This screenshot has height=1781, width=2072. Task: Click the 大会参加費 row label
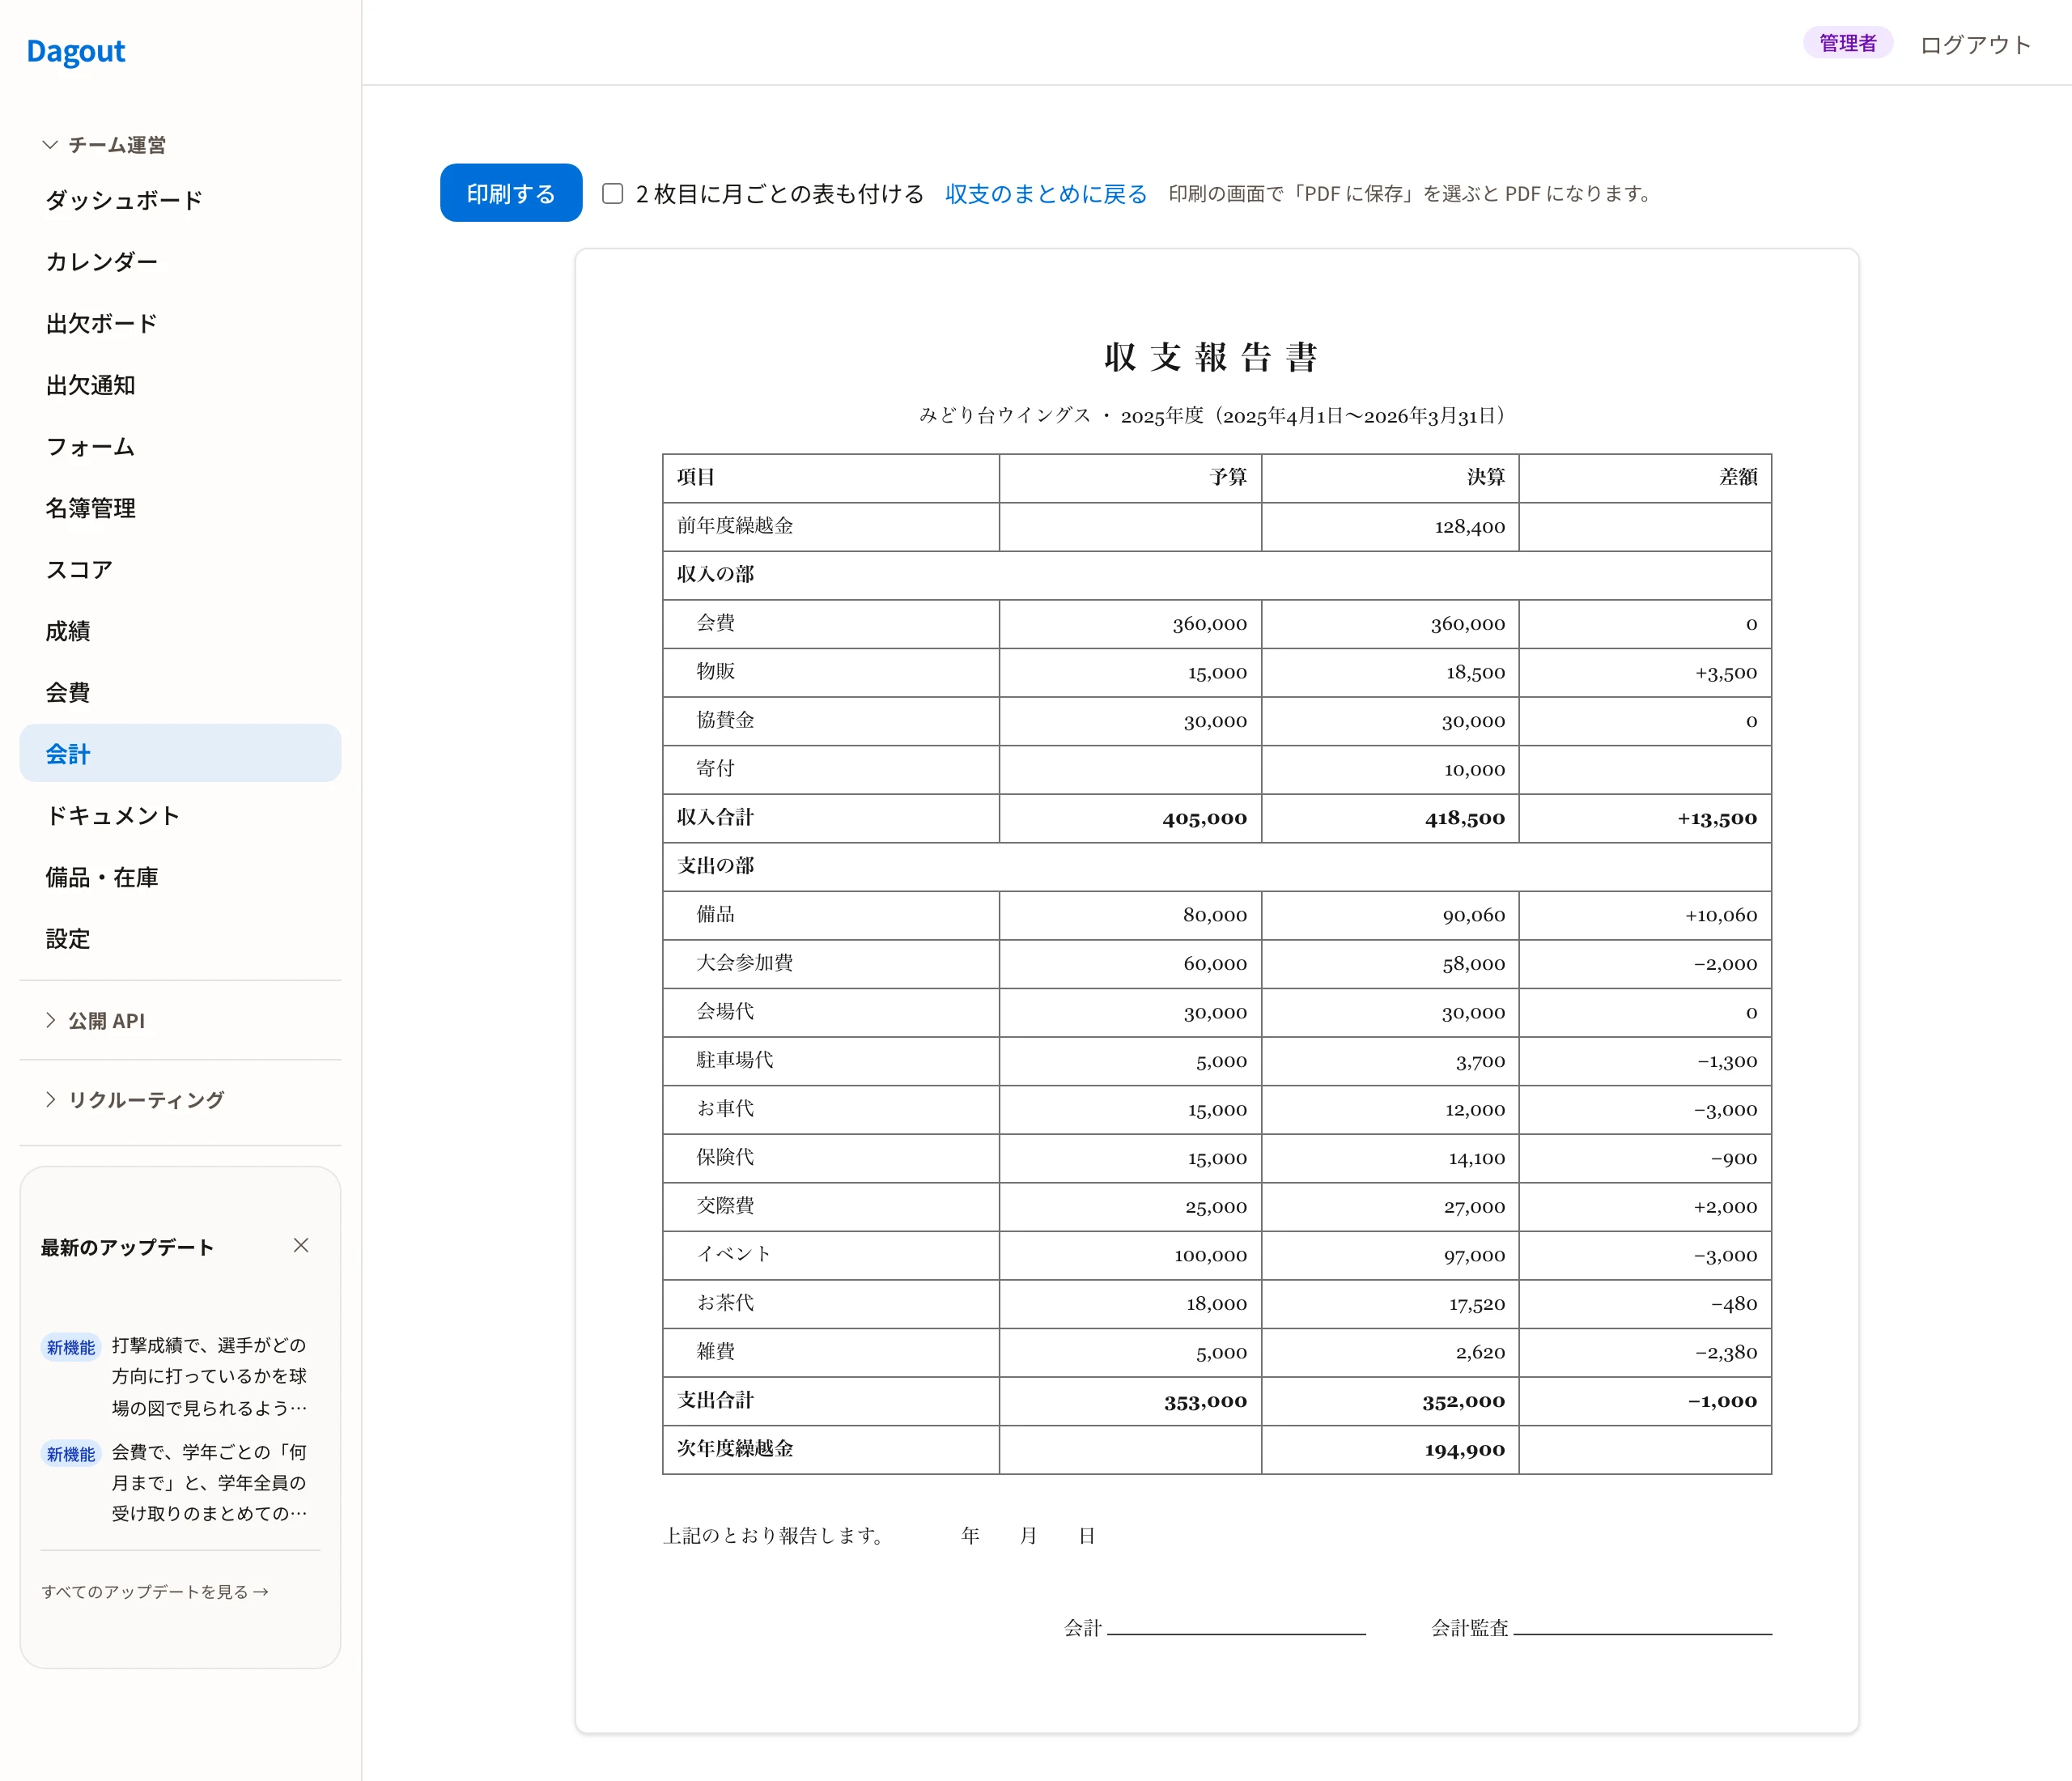coord(745,963)
